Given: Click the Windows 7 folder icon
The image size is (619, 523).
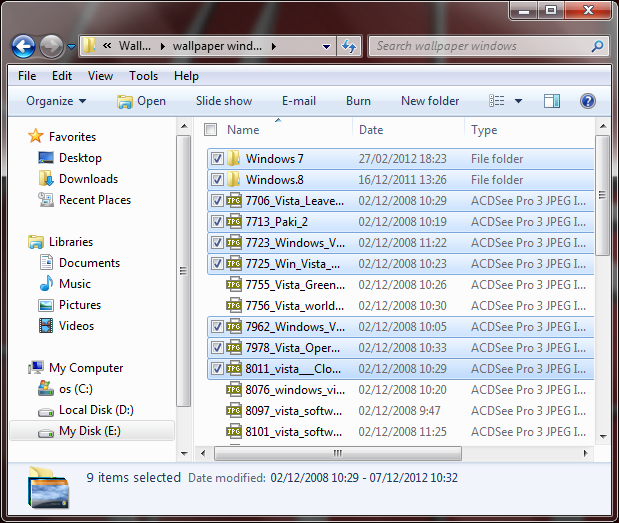Looking at the screenshot, I should click(234, 158).
